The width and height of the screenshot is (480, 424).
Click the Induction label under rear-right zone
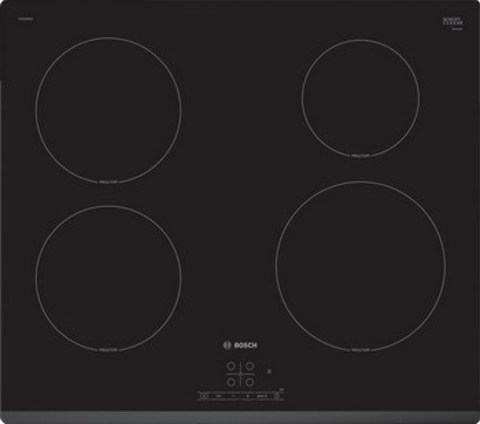[x=361, y=155]
